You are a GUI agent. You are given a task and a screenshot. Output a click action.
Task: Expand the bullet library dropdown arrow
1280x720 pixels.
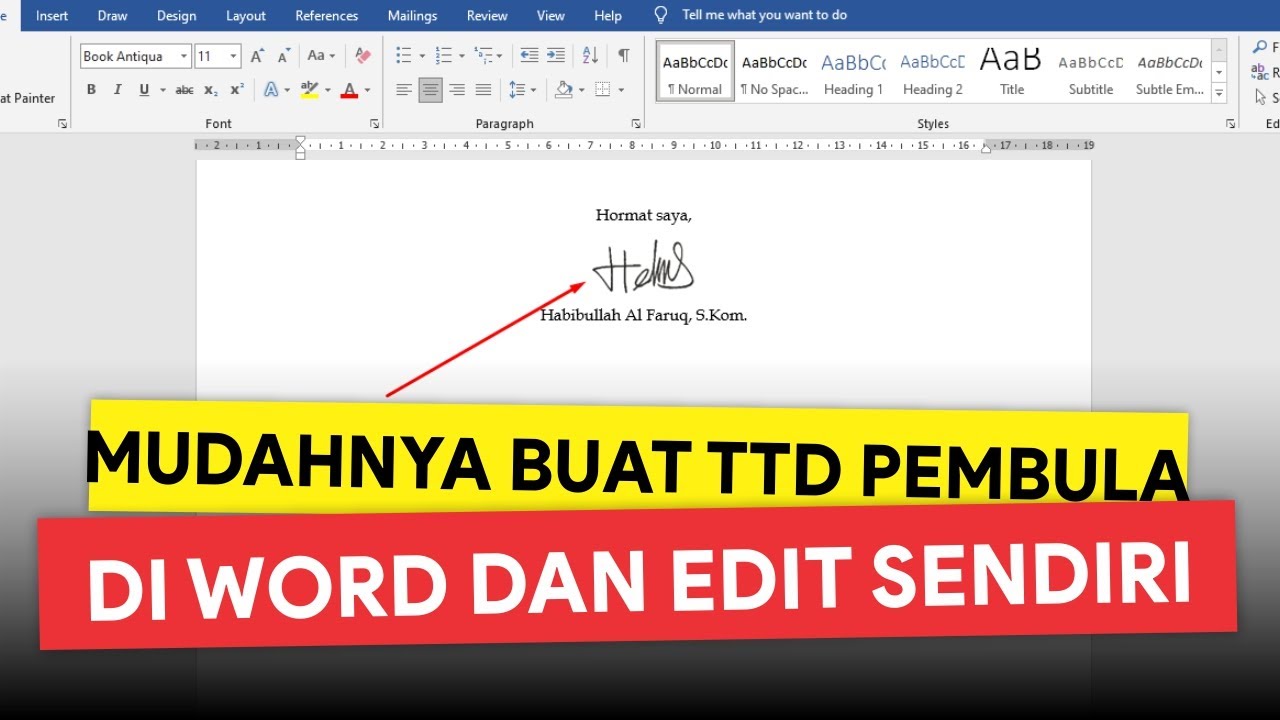click(x=421, y=56)
